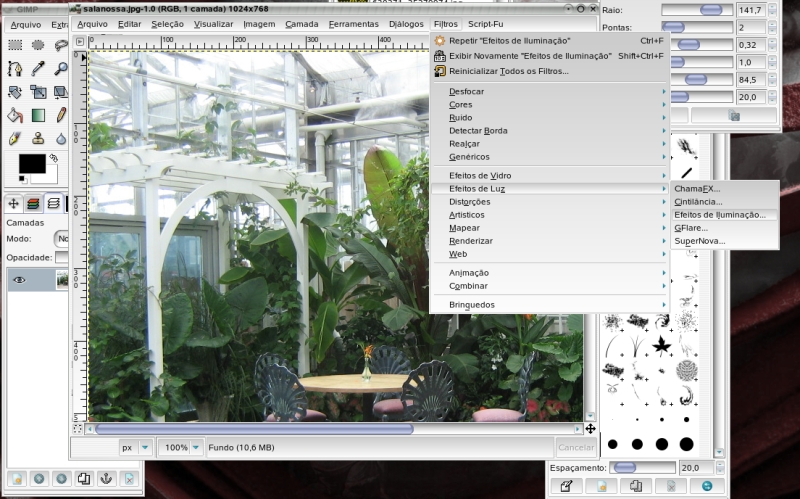Open the Ferramentas menu
The image size is (800, 499).
pyautogui.click(x=354, y=24)
